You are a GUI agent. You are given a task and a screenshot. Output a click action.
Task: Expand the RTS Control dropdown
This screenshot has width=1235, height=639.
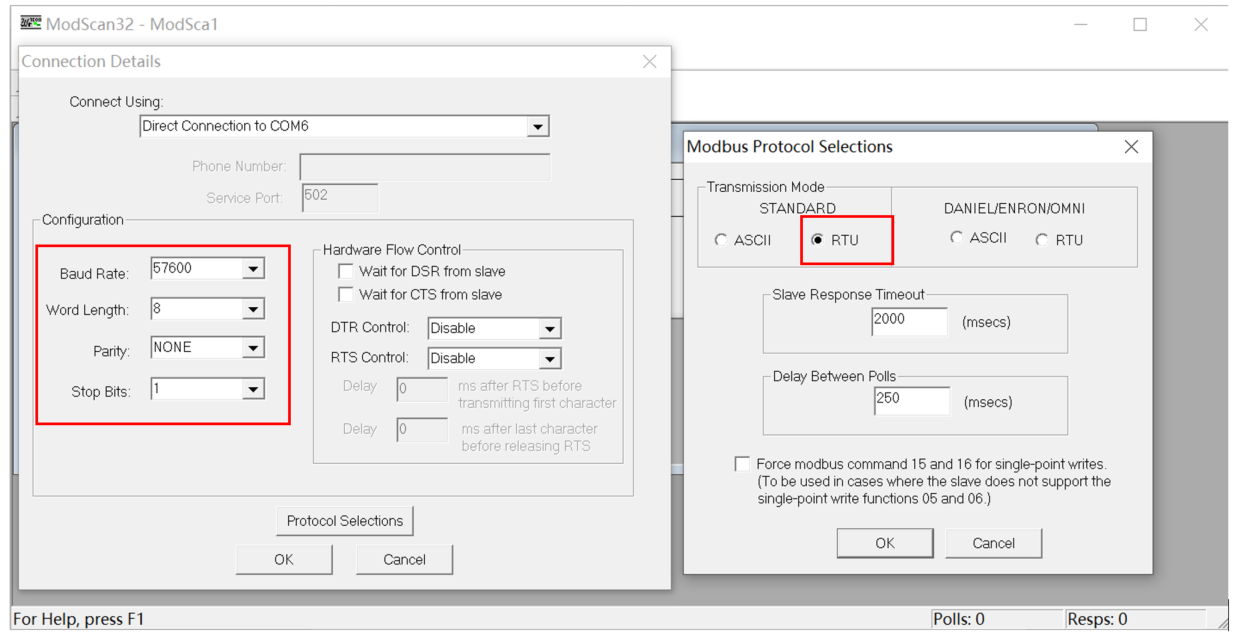[549, 358]
